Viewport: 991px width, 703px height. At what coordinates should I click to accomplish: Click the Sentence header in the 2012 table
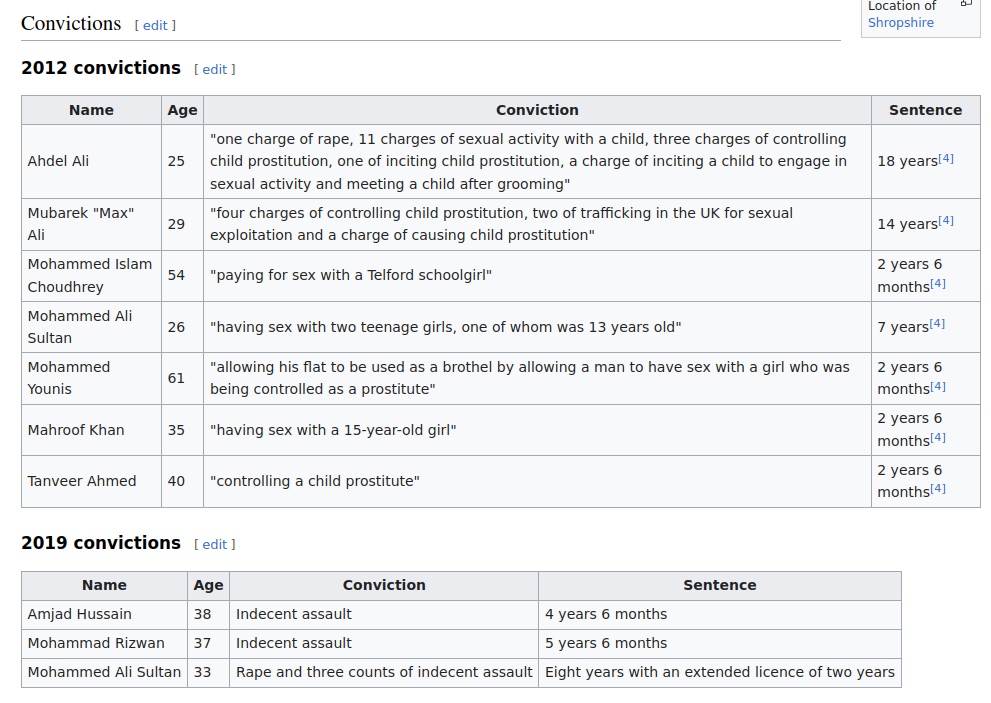(x=926, y=110)
